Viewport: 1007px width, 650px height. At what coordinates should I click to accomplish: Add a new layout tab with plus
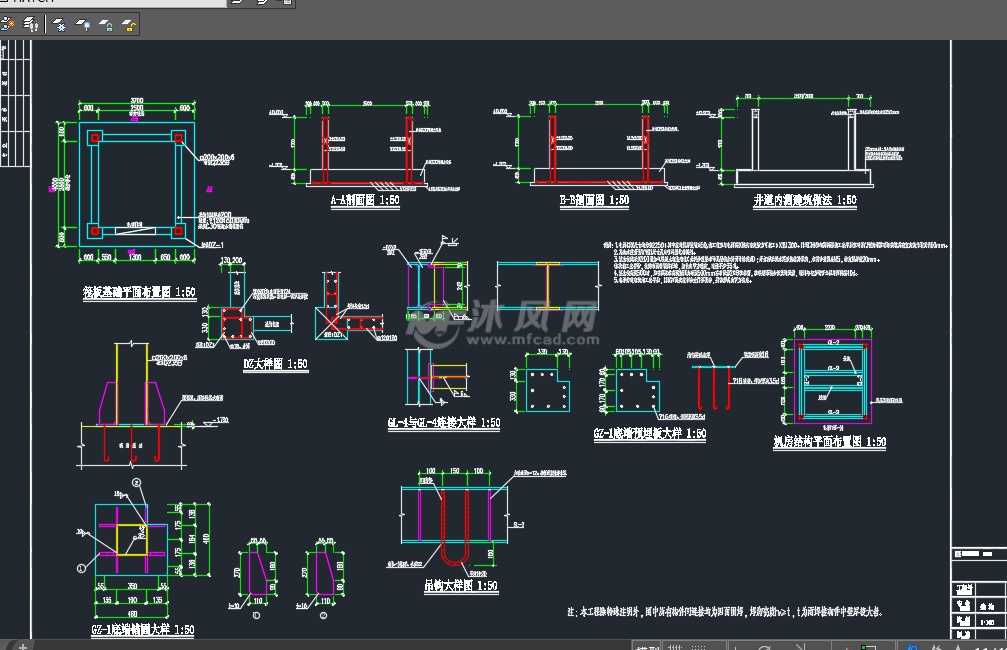pos(22,646)
